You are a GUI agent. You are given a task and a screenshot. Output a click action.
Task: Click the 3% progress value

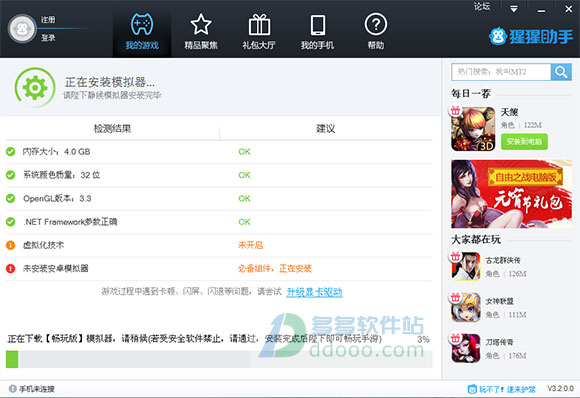tap(424, 339)
